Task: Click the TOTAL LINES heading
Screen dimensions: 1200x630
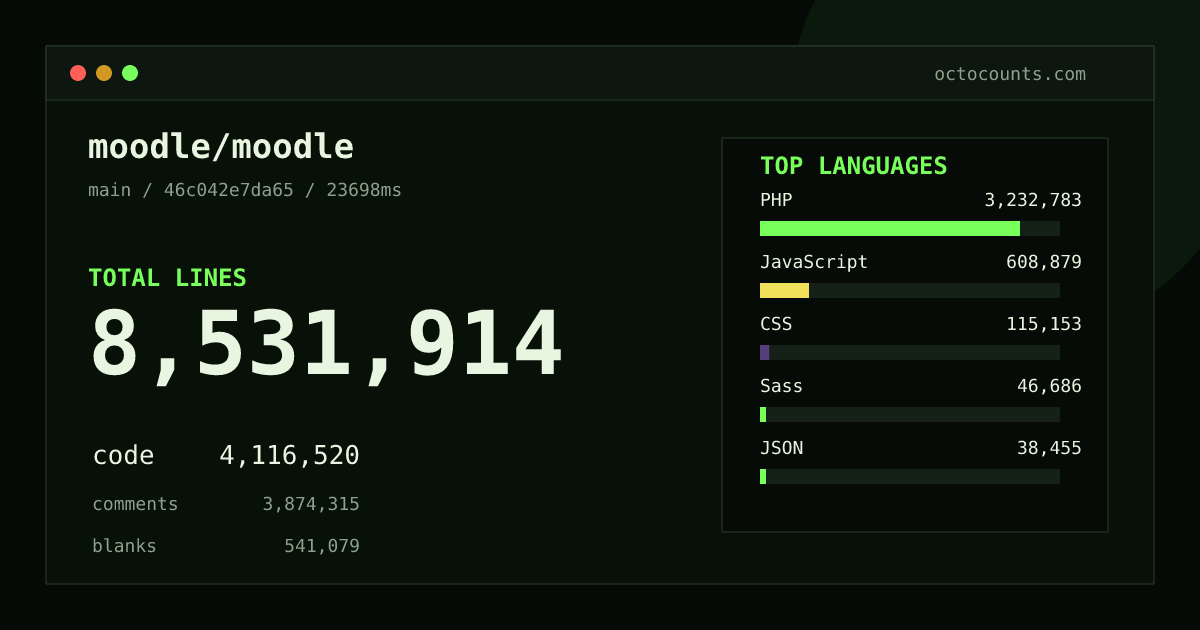Action: [x=167, y=278]
